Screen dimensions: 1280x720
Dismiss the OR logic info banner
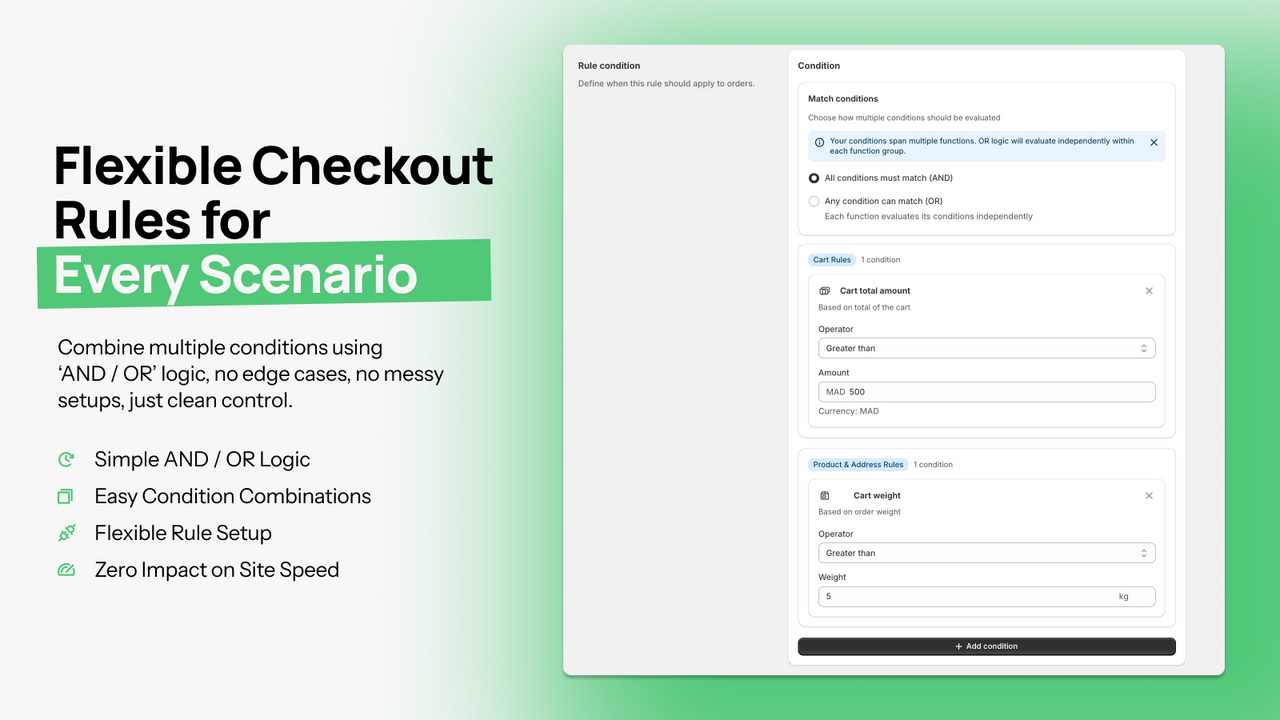(1153, 143)
